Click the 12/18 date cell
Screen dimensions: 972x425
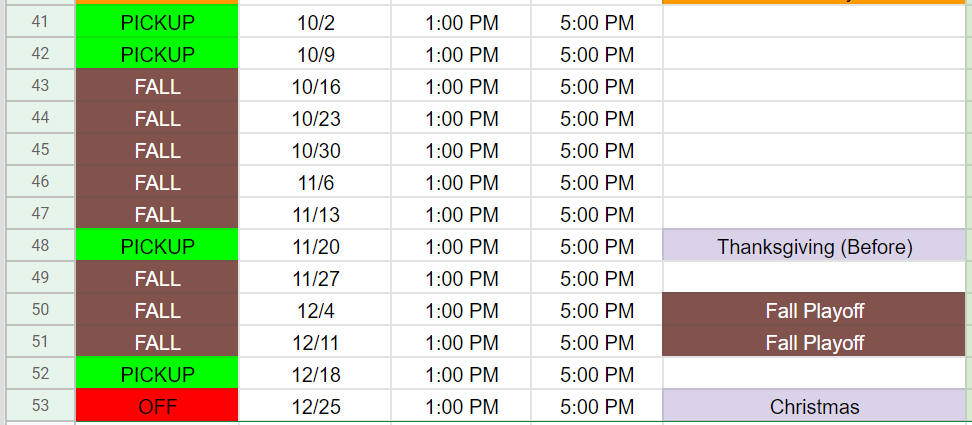pos(316,374)
